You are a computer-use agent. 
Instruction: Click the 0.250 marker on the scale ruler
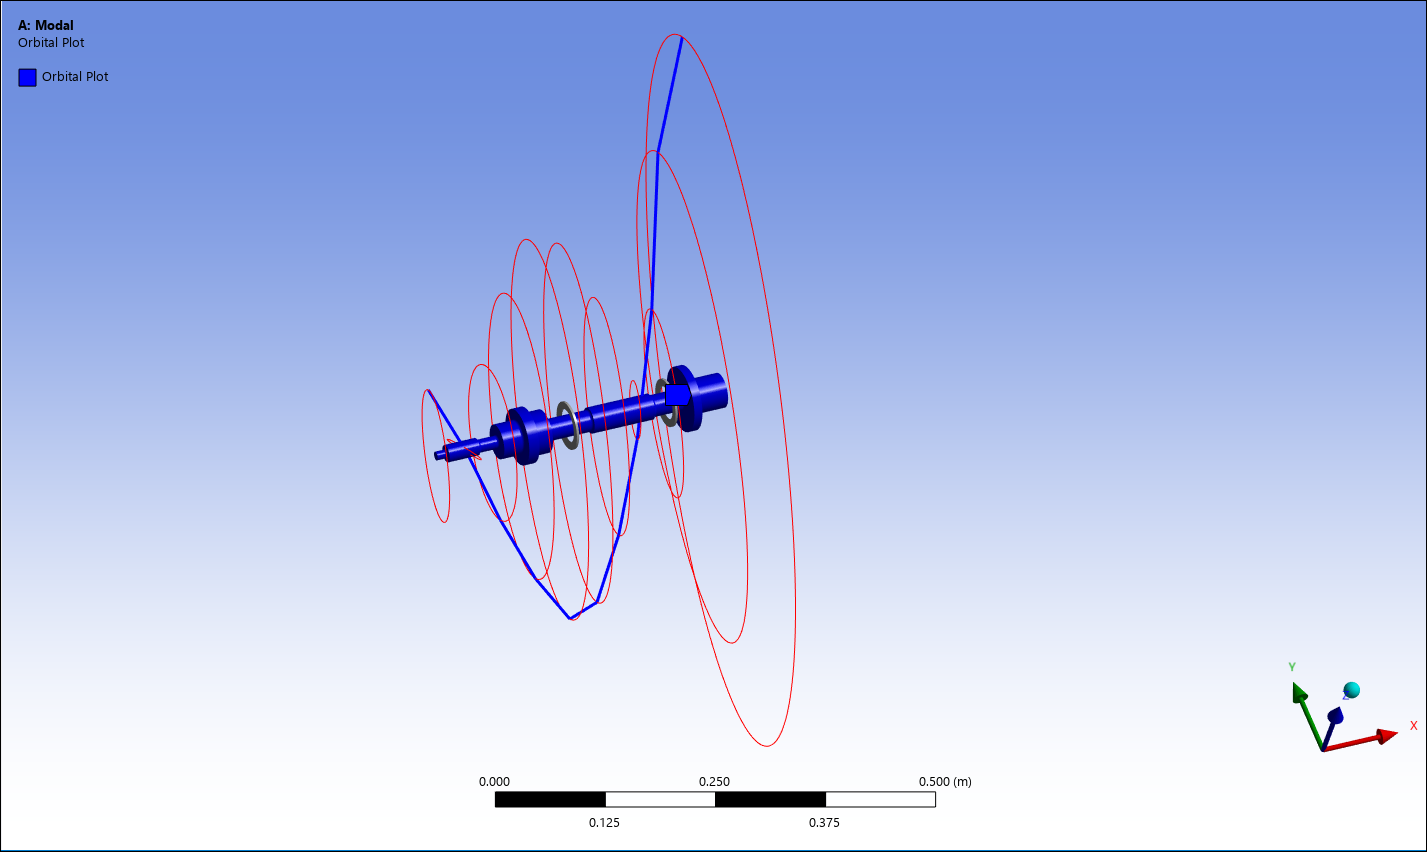click(x=716, y=781)
